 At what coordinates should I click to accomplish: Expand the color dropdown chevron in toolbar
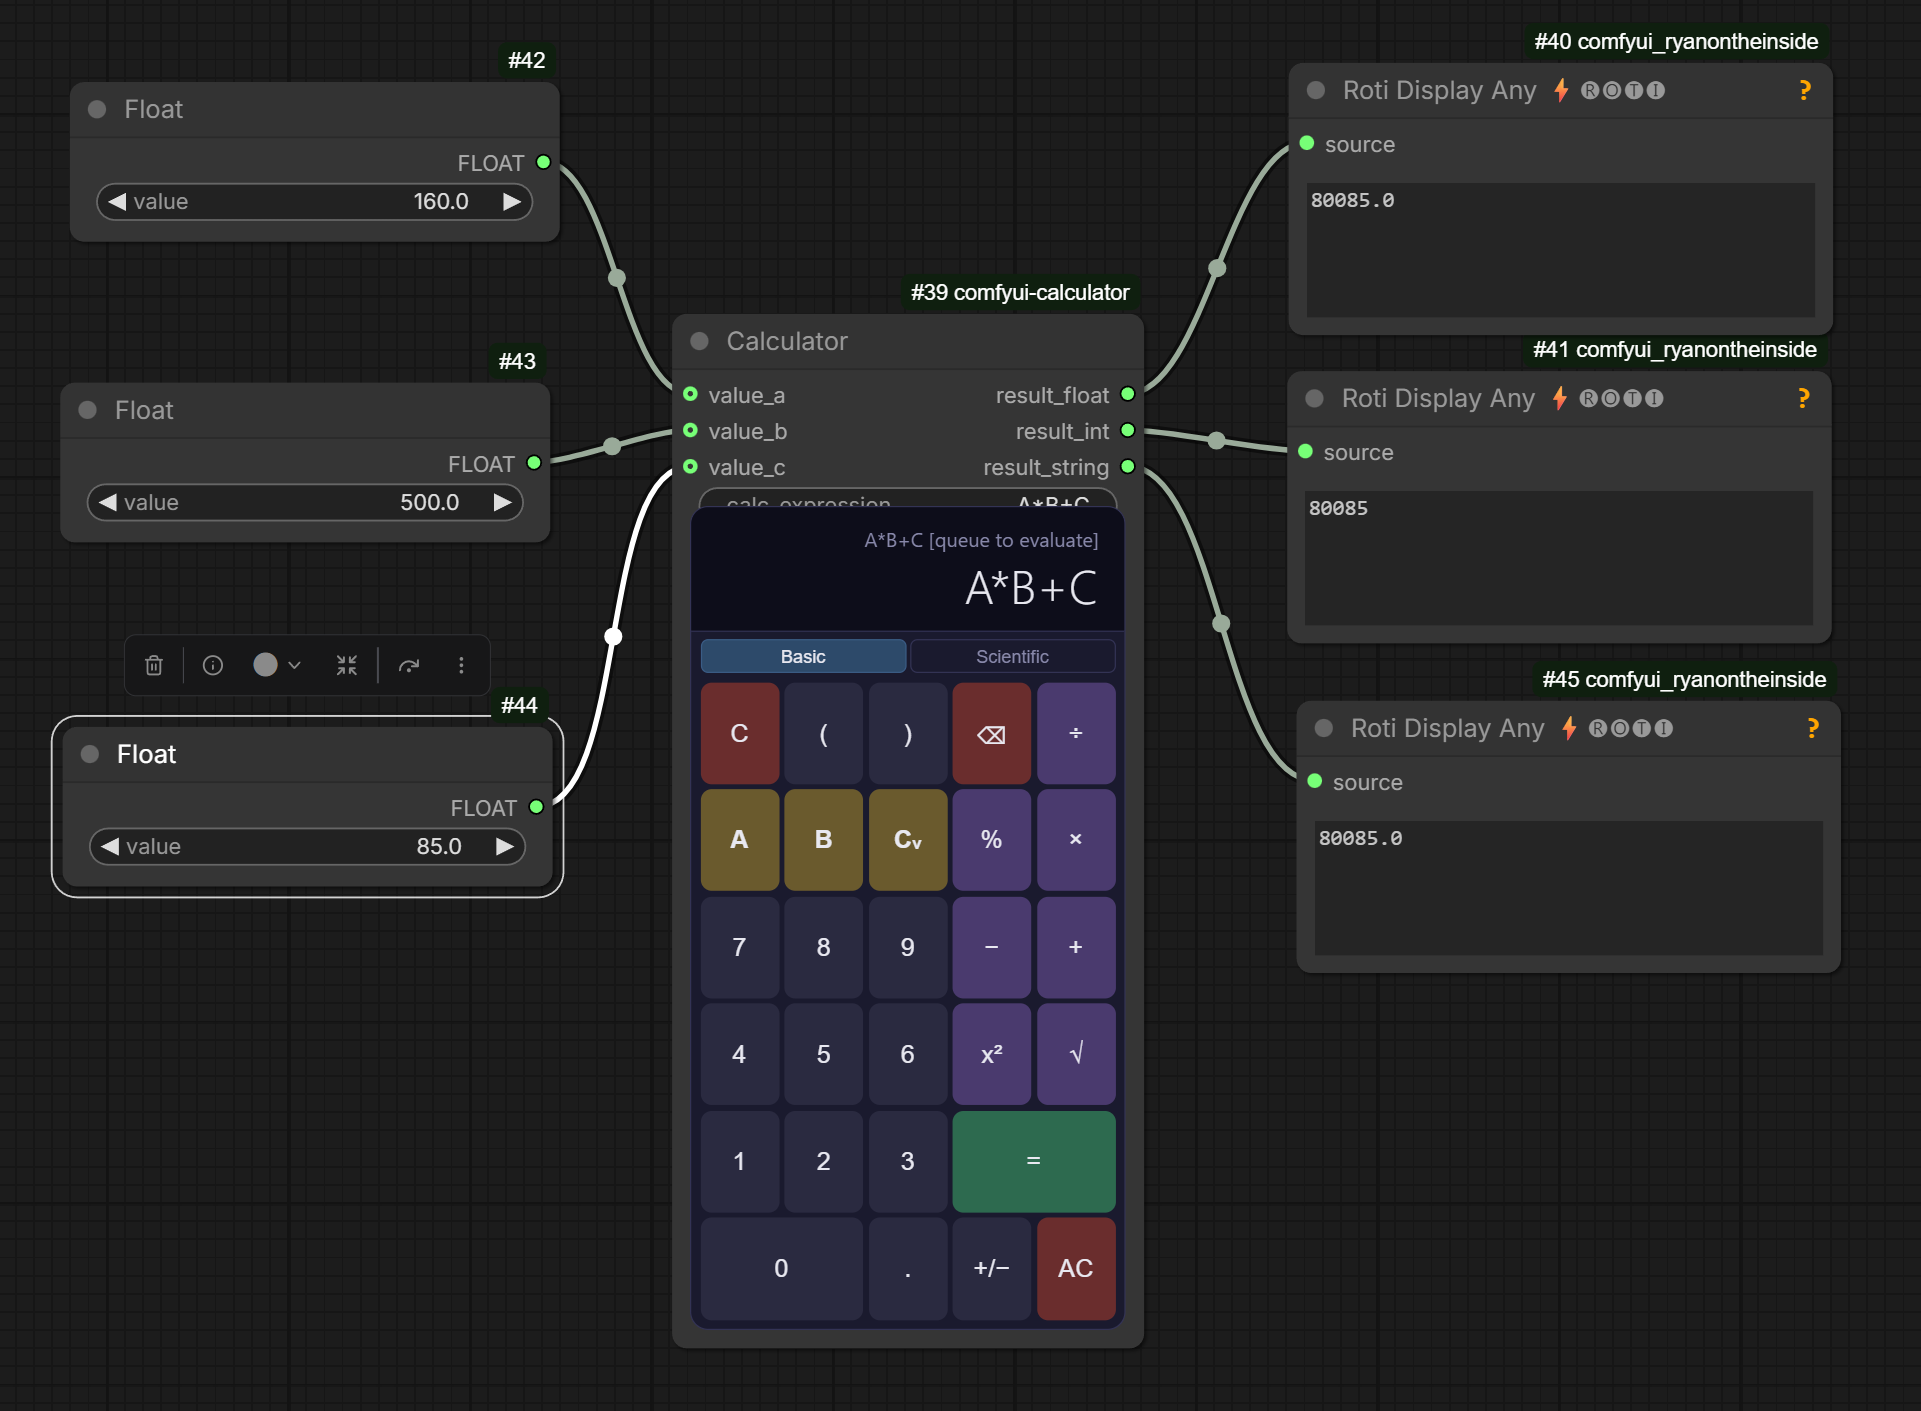point(294,665)
